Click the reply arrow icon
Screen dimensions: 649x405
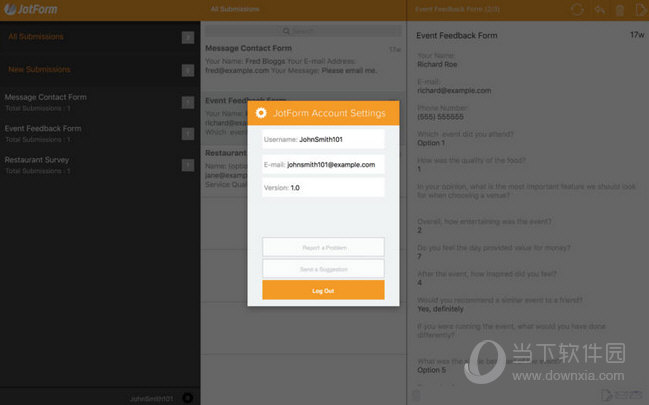(x=599, y=10)
